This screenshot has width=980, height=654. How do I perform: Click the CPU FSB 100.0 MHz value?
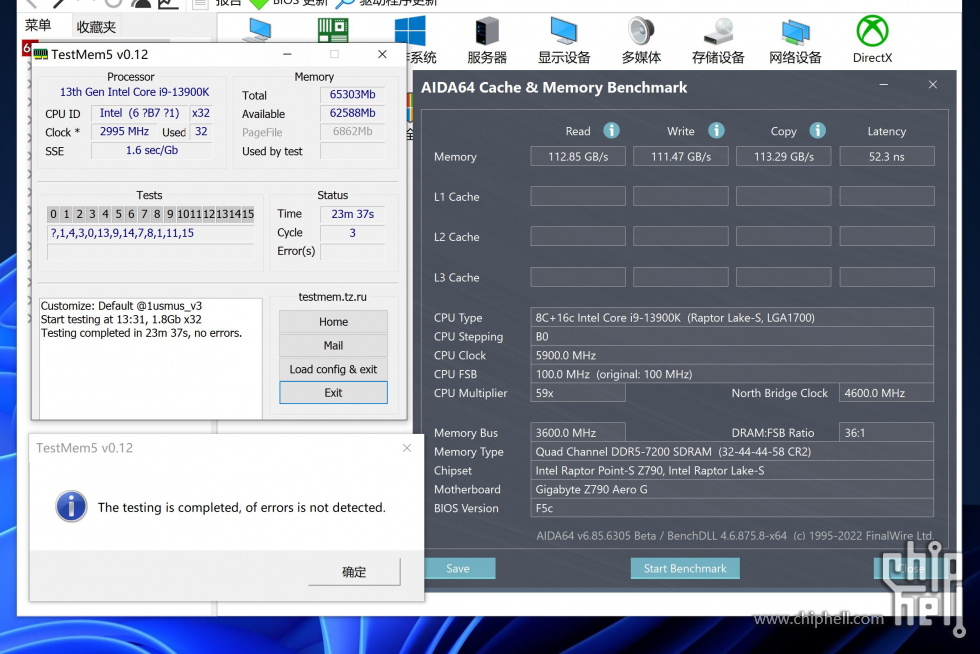coord(732,374)
